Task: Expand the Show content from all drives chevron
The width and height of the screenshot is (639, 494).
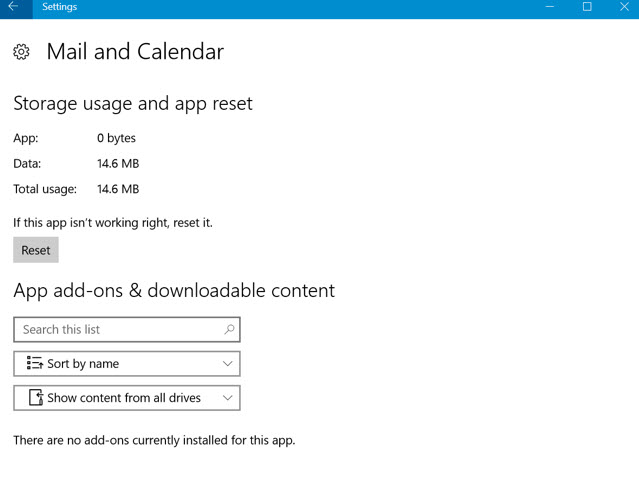Action: pyautogui.click(x=228, y=397)
